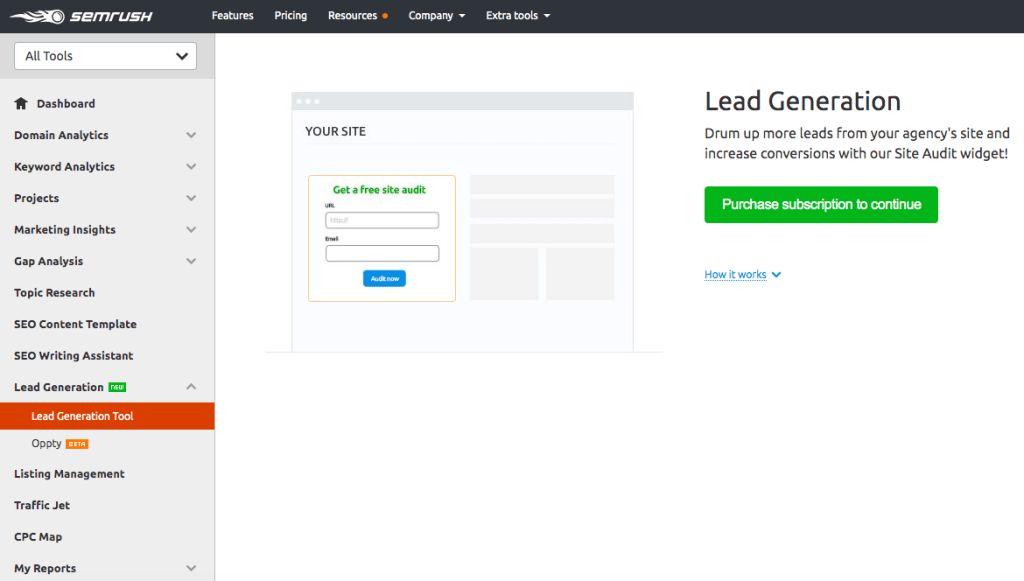1024x581 pixels.
Task: Select Dashboard via its home icon
Action: (x=20, y=103)
